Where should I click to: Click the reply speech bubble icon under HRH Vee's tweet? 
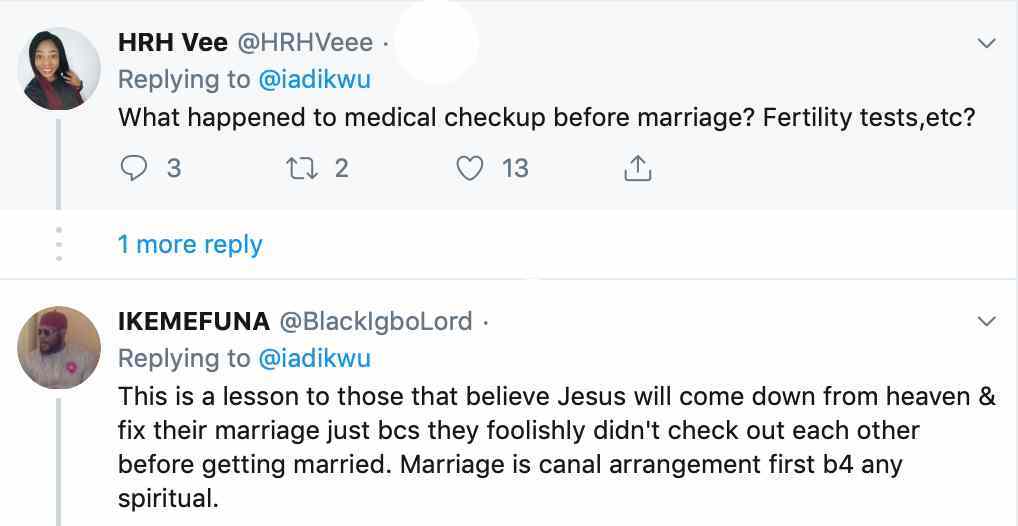point(134,168)
